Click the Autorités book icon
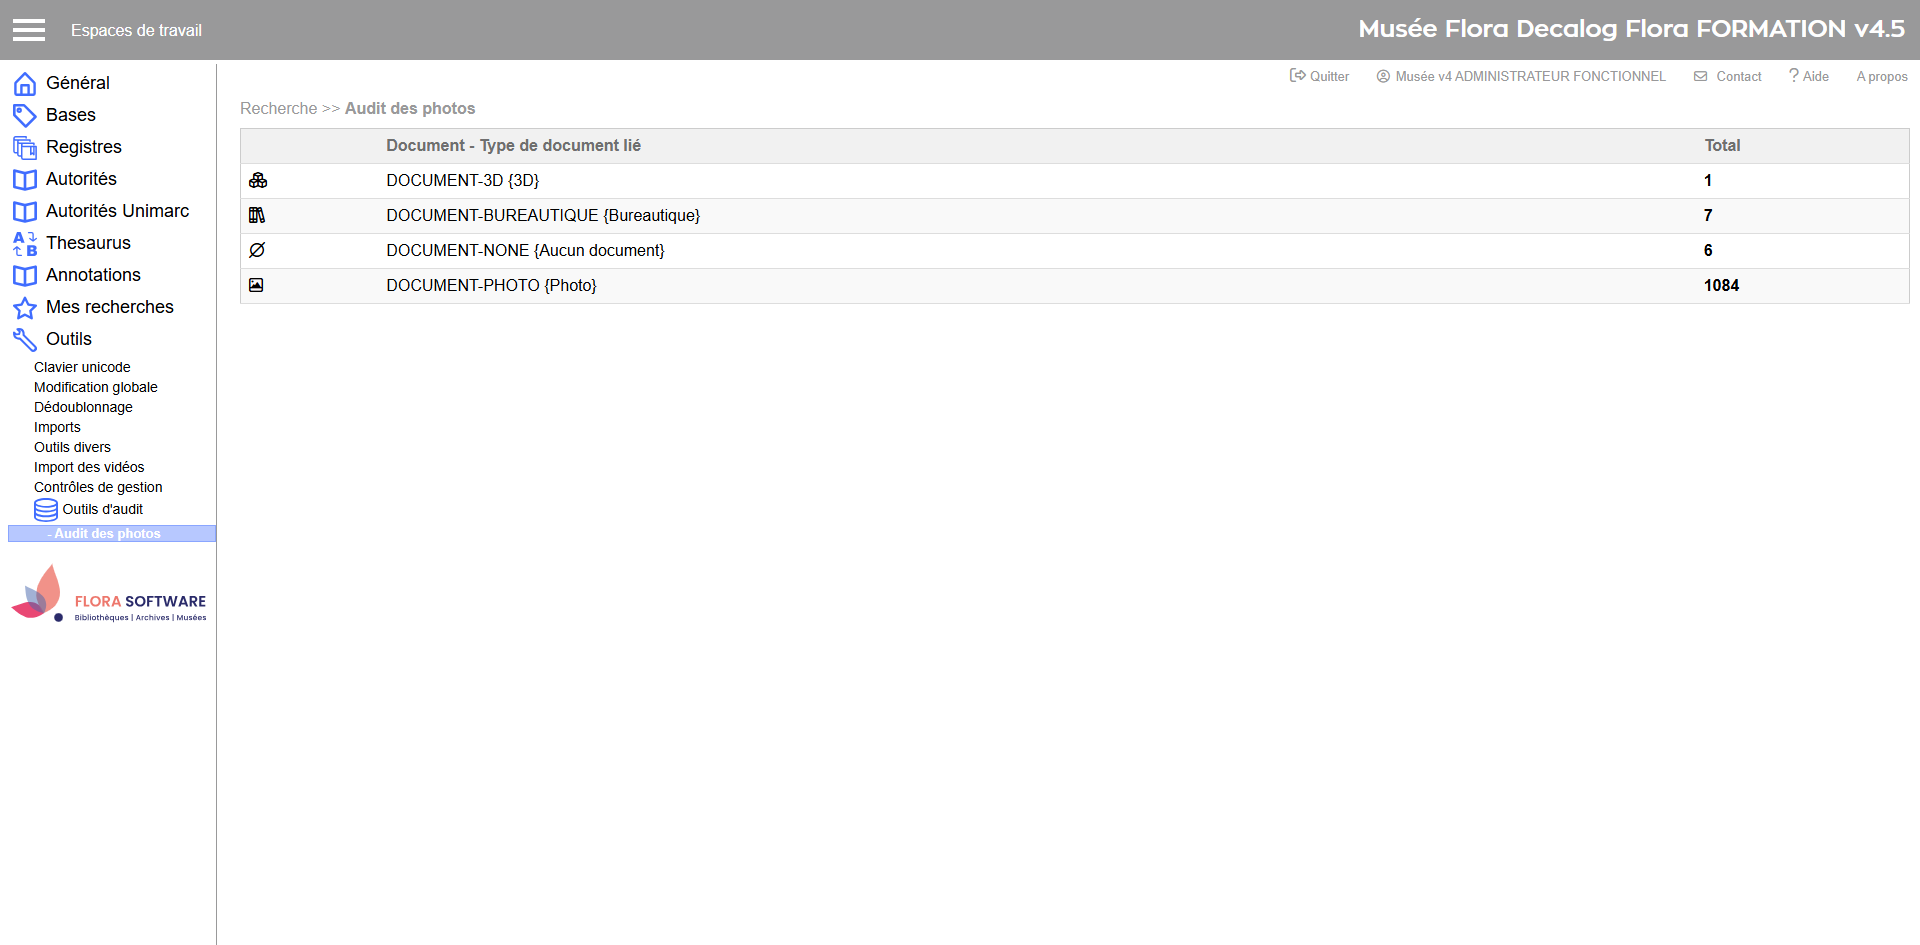Viewport: 1920px width, 945px height. click(25, 180)
